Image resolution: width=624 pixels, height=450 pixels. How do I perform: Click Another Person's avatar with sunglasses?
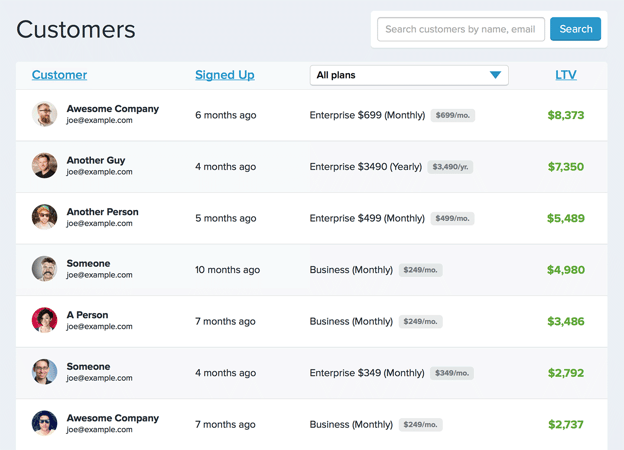[x=44, y=218]
